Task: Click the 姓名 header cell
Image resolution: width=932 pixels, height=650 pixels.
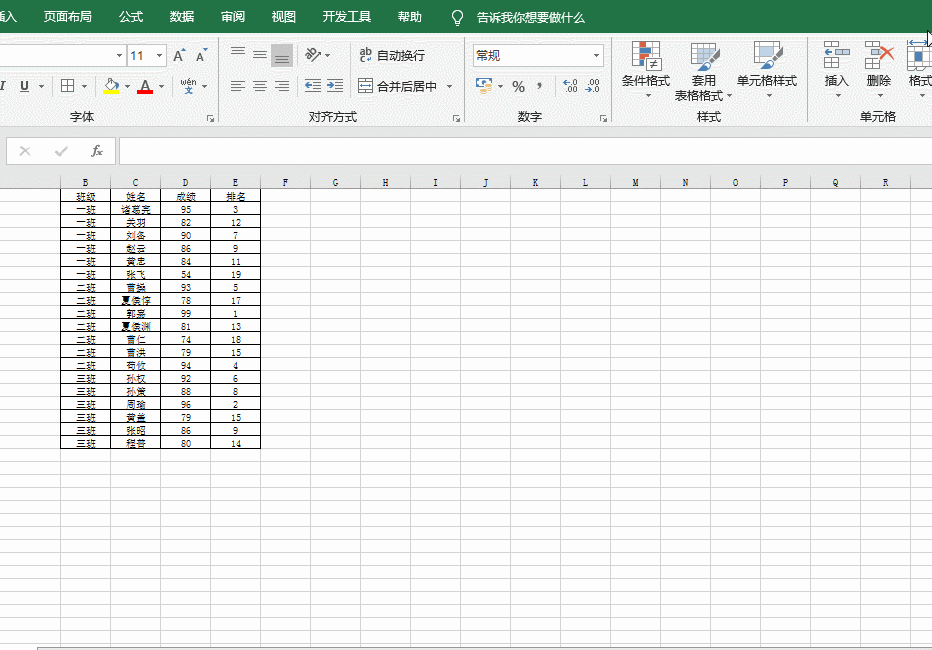Action: pos(136,196)
